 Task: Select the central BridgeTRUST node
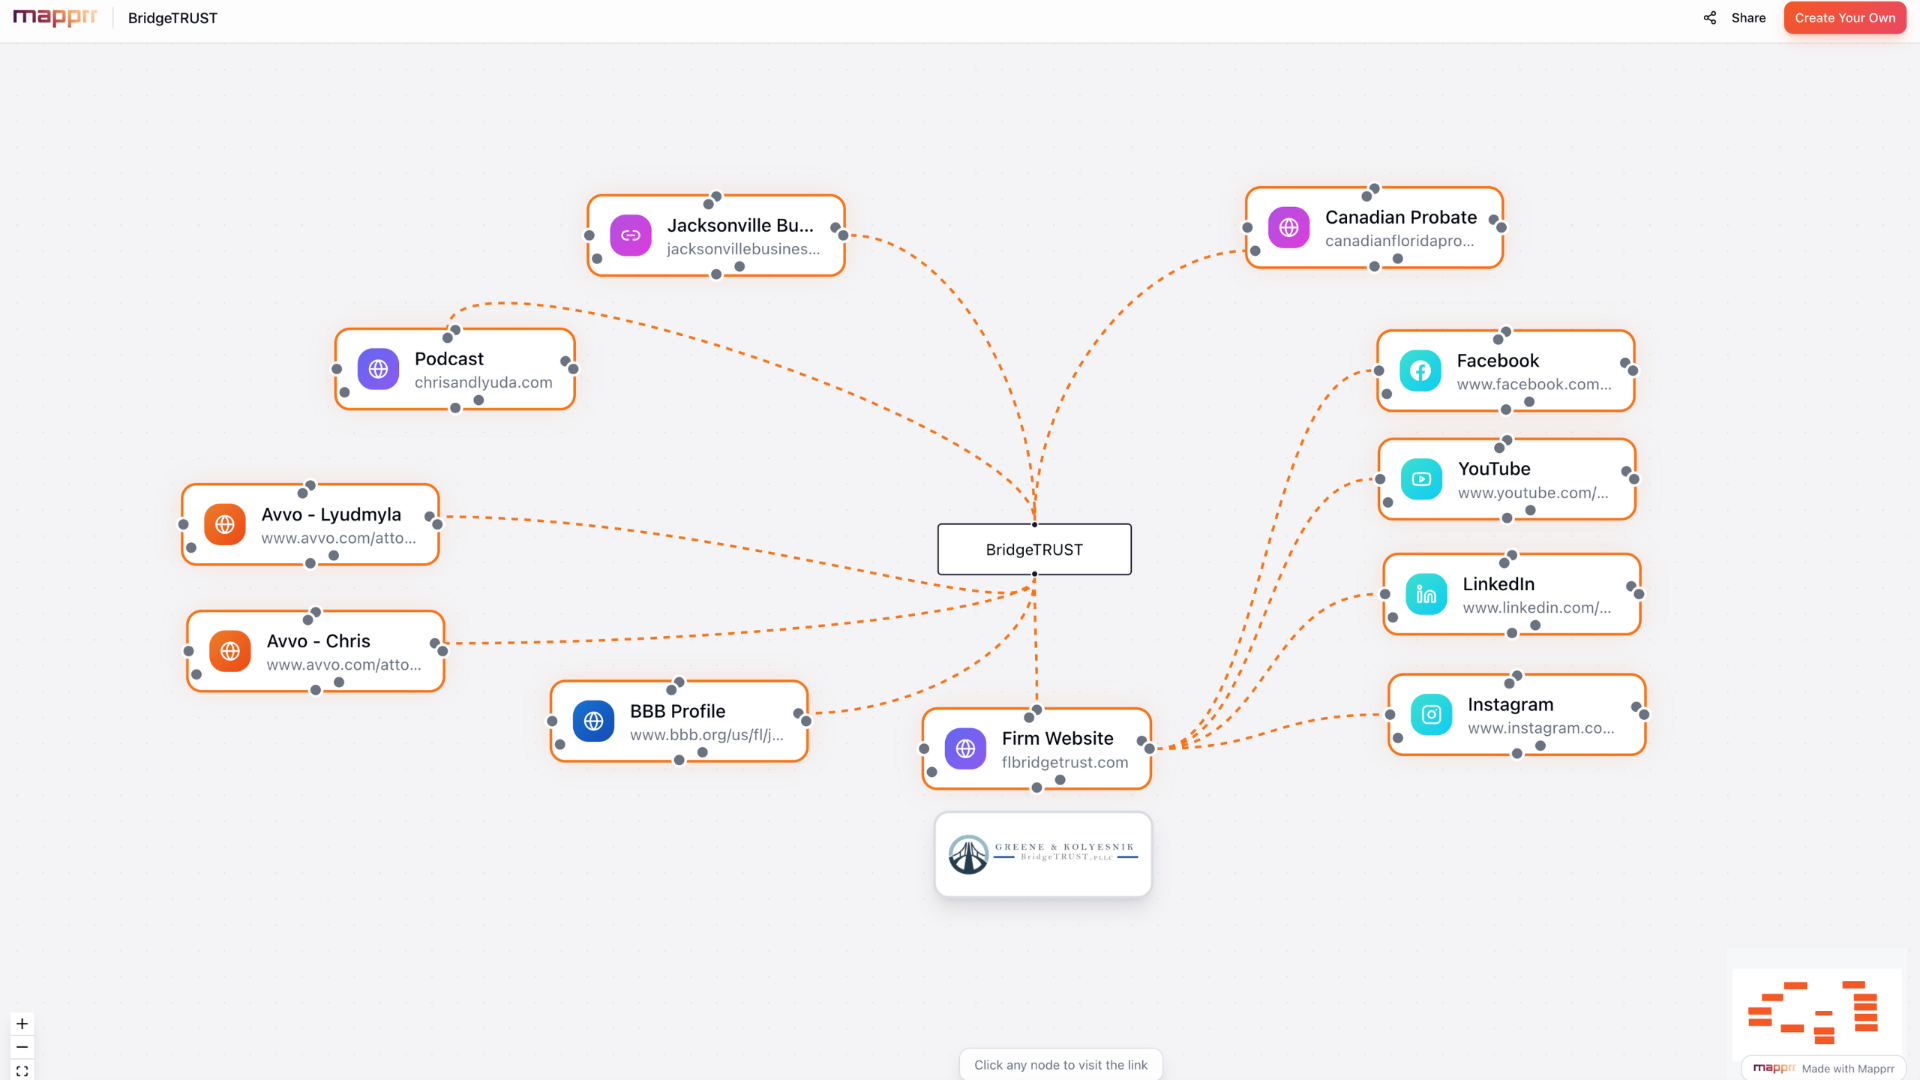(1034, 549)
